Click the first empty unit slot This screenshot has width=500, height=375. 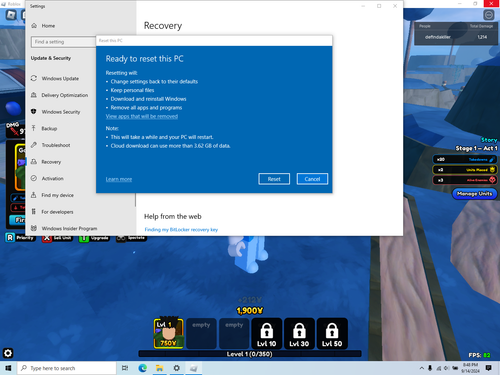tap(201, 333)
